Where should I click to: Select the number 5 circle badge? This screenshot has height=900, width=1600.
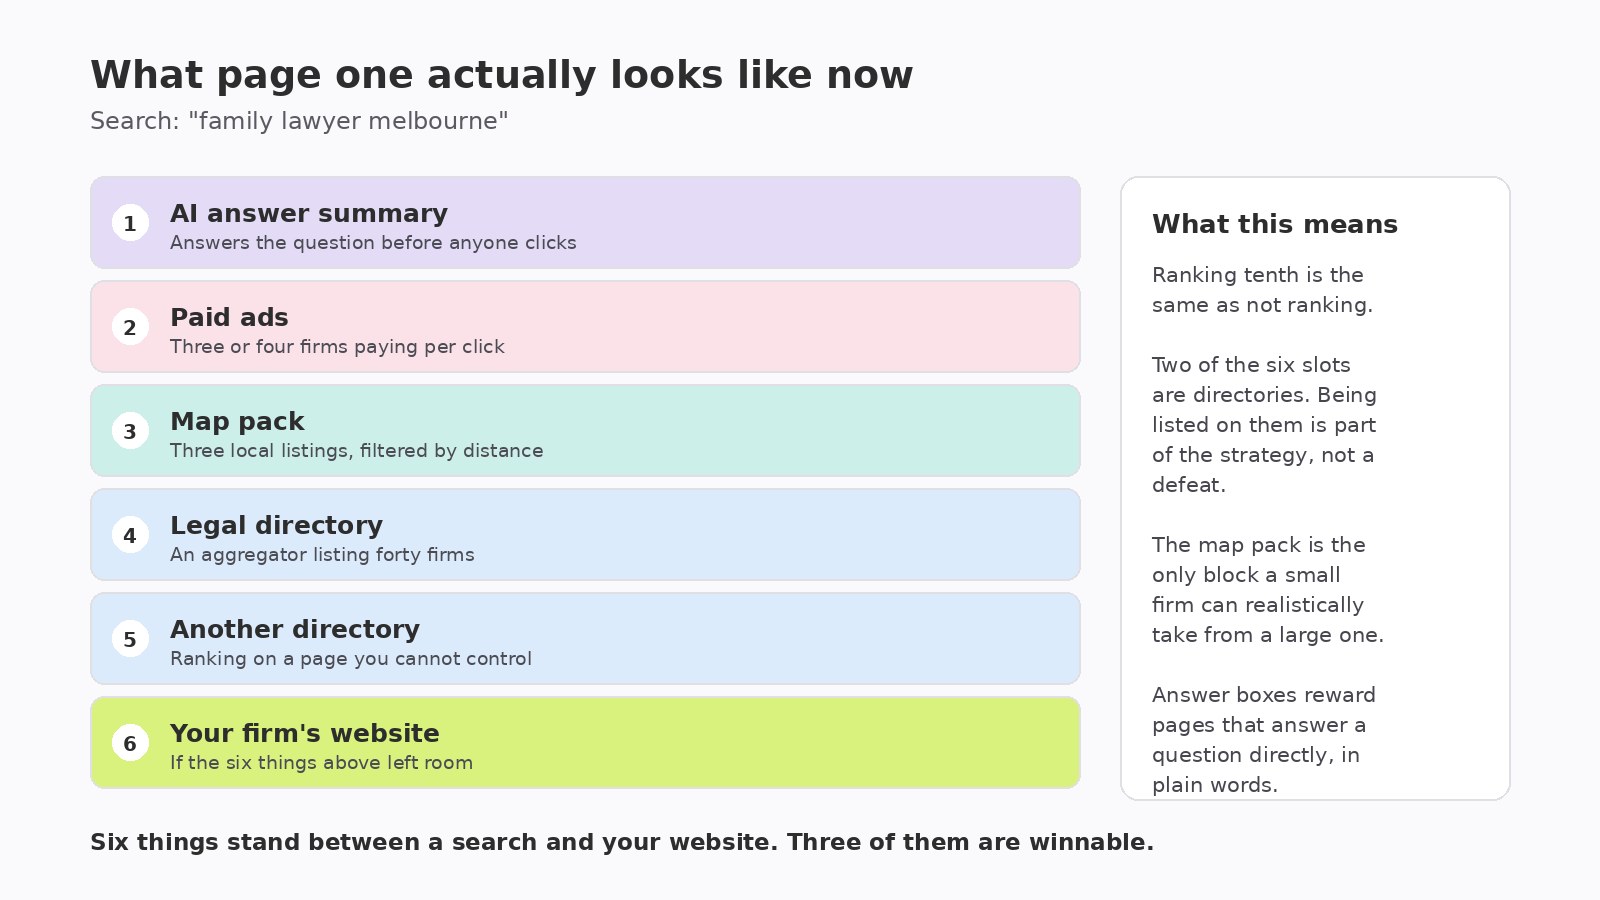pos(130,639)
